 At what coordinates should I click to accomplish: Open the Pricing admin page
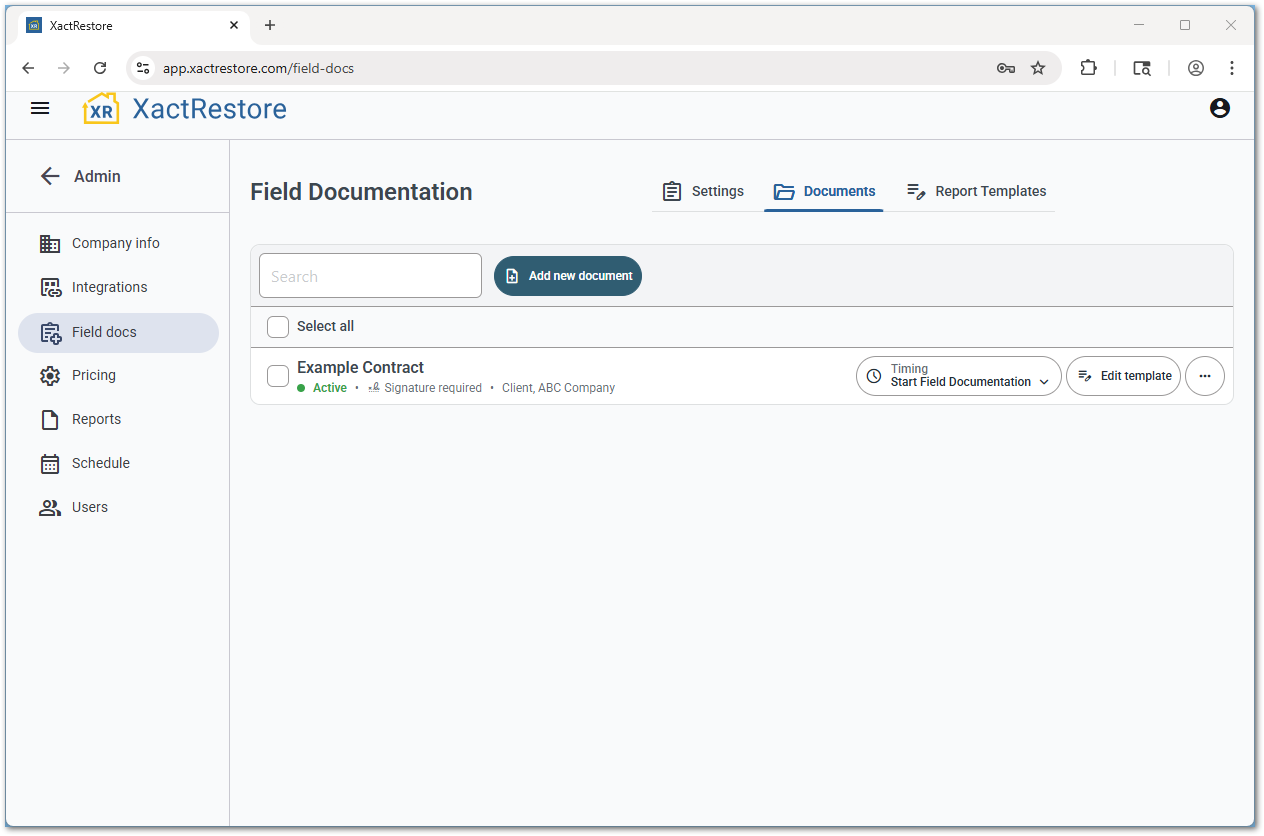(93, 375)
